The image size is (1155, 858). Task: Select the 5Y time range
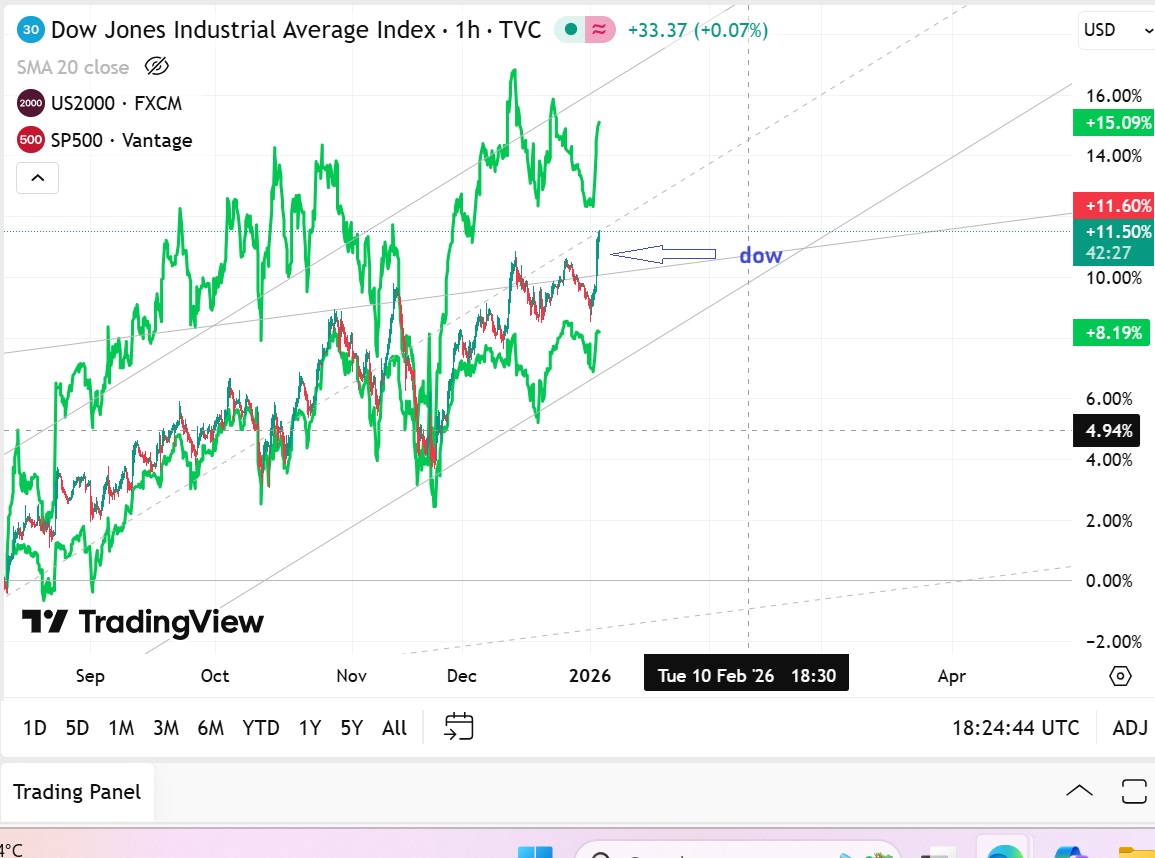click(351, 728)
